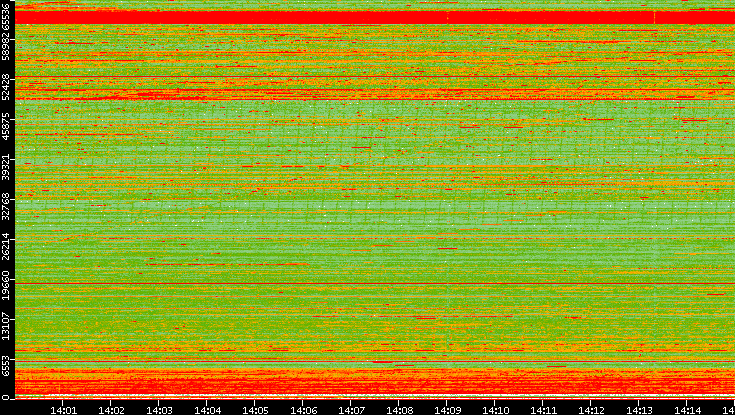735x415 pixels.
Task: Click the 0 value on vertical axis
Action: [5, 398]
